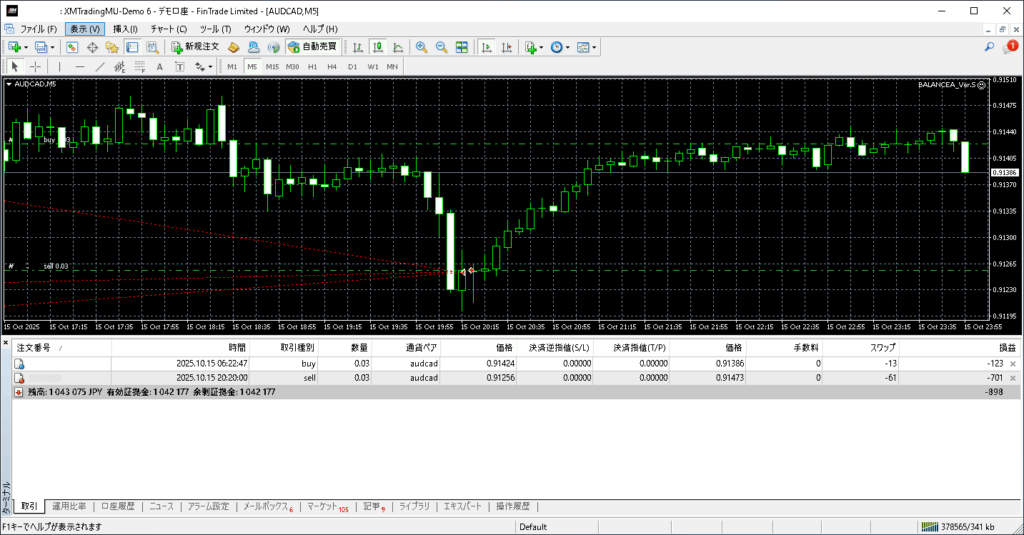1024x535 pixels.
Task: Open the new chart dropdown arrow
Action: (x=27, y=47)
